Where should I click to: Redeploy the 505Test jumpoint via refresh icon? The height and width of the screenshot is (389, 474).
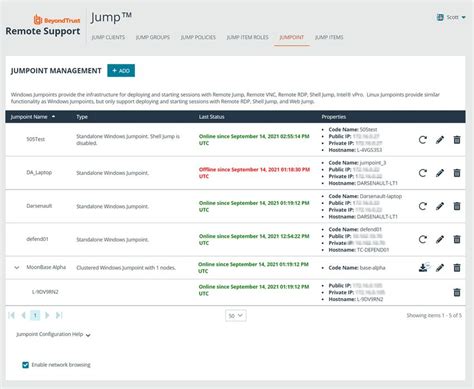423,140
